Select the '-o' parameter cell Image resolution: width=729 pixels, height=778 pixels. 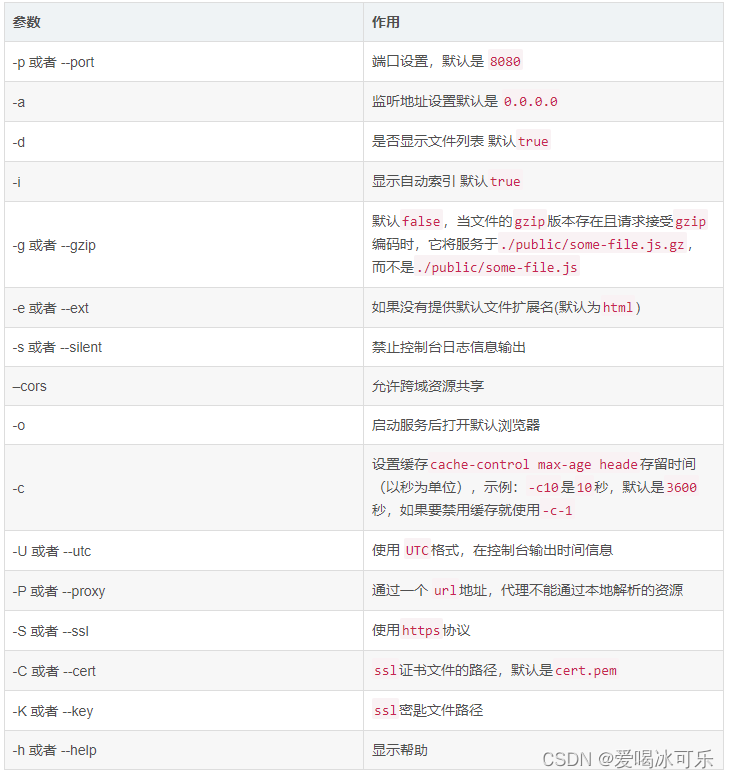pos(184,425)
